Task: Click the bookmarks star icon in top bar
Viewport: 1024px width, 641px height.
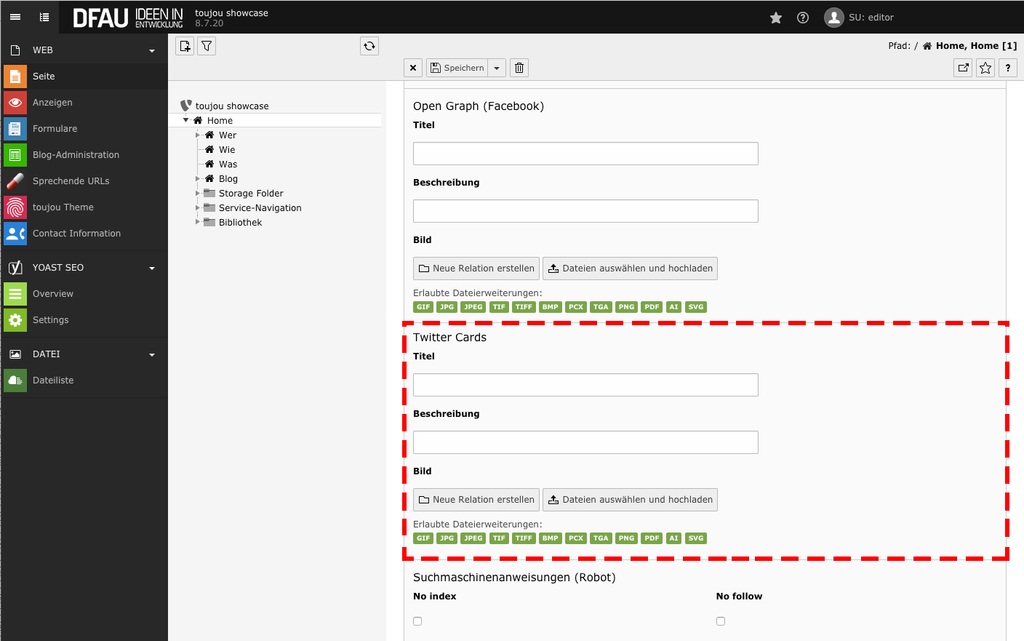Action: pos(776,18)
